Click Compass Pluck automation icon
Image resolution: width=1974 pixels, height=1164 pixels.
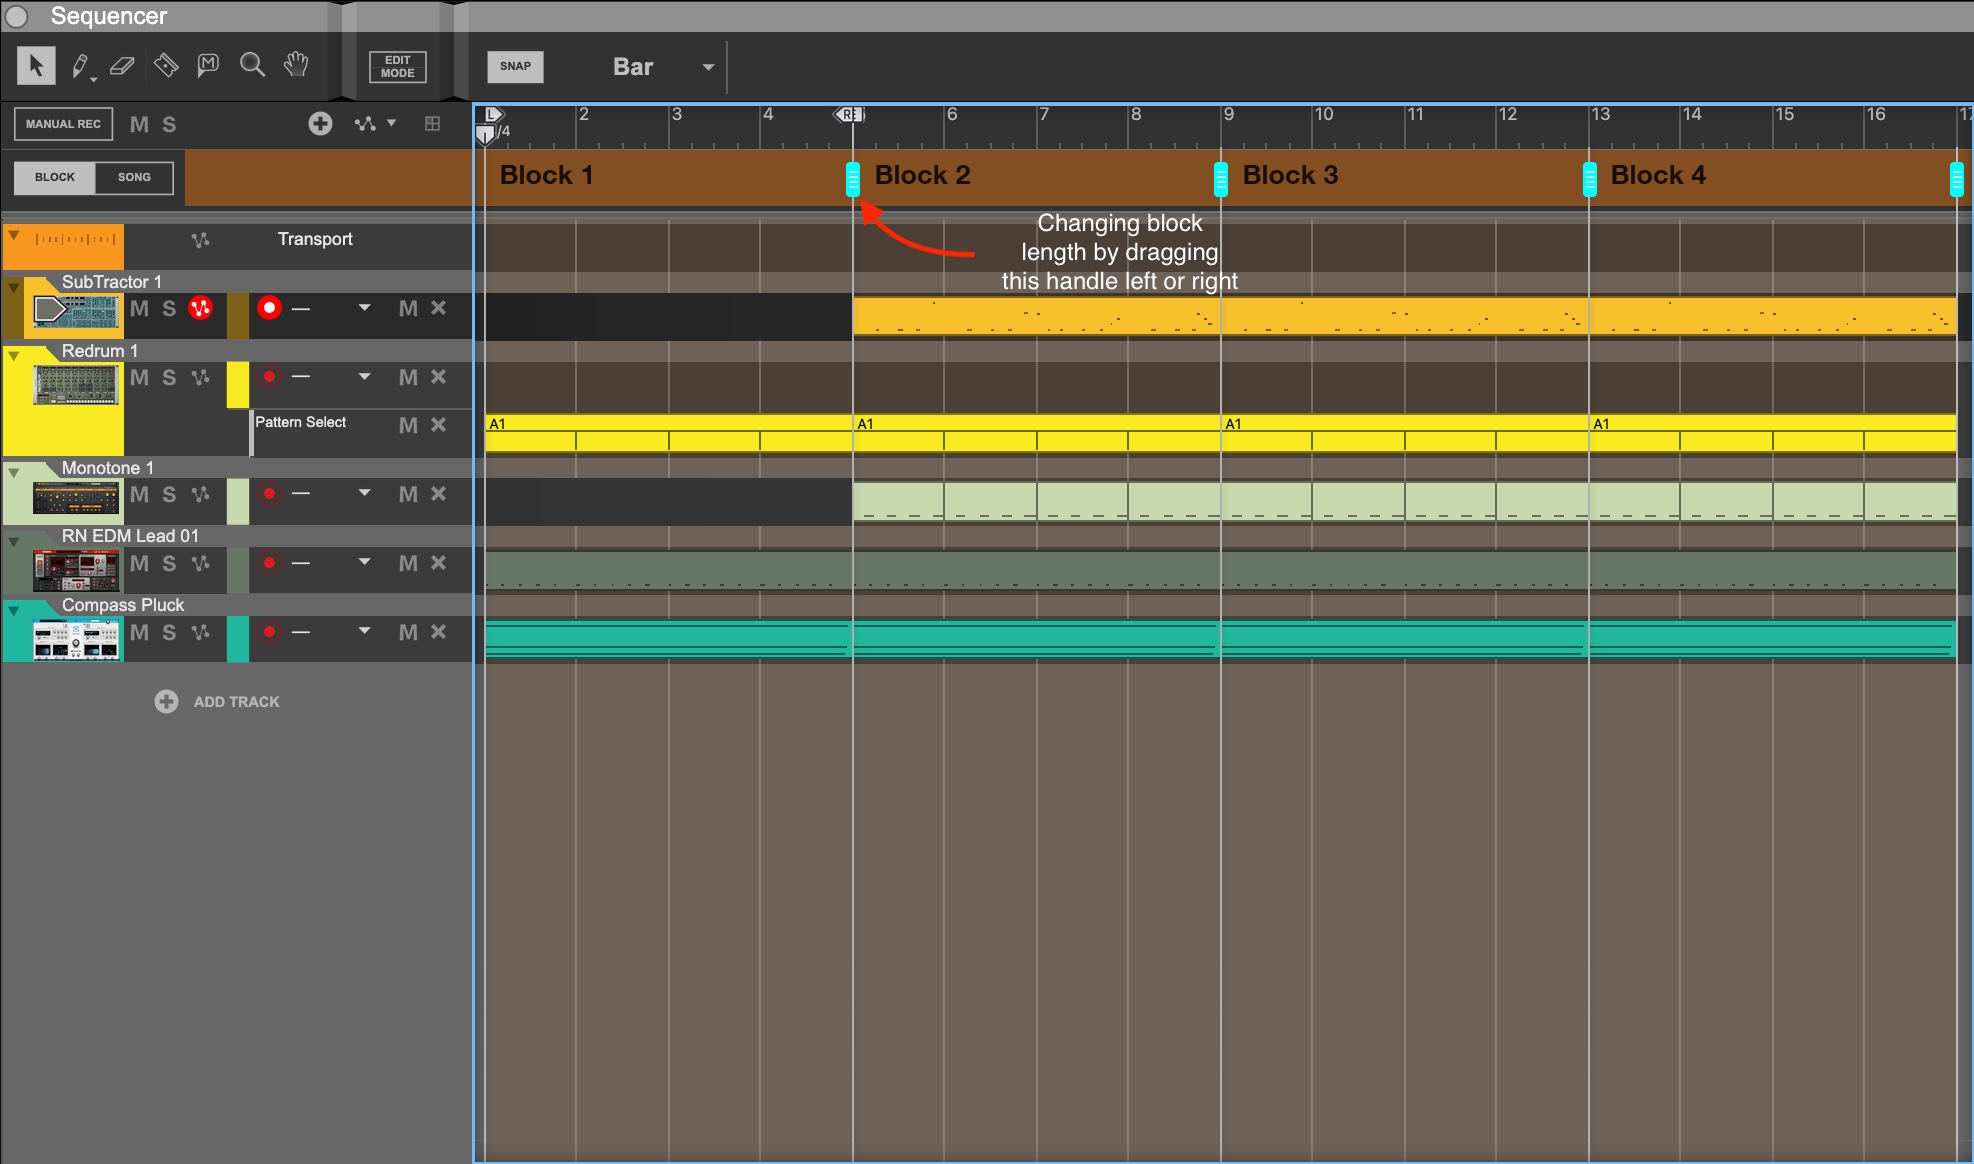click(200, 632)
